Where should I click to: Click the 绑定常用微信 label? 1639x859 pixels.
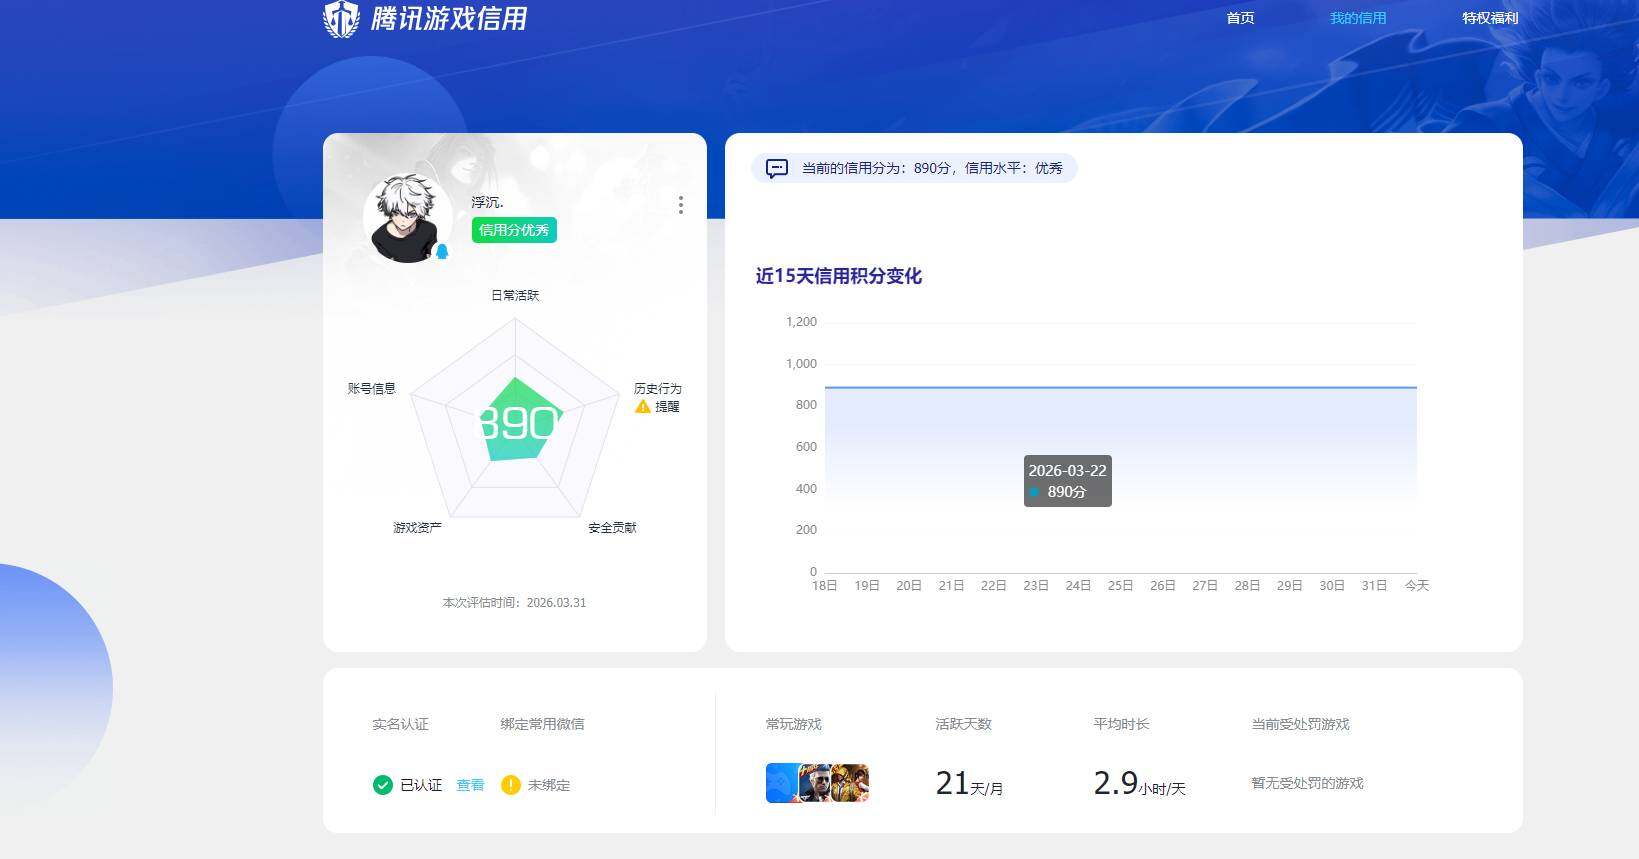[542, 724]
